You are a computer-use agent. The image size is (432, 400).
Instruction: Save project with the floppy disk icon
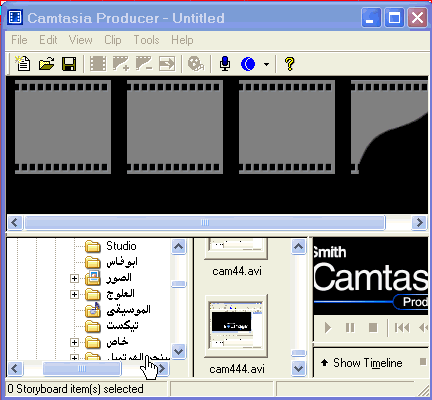click(x=69, y=63)
